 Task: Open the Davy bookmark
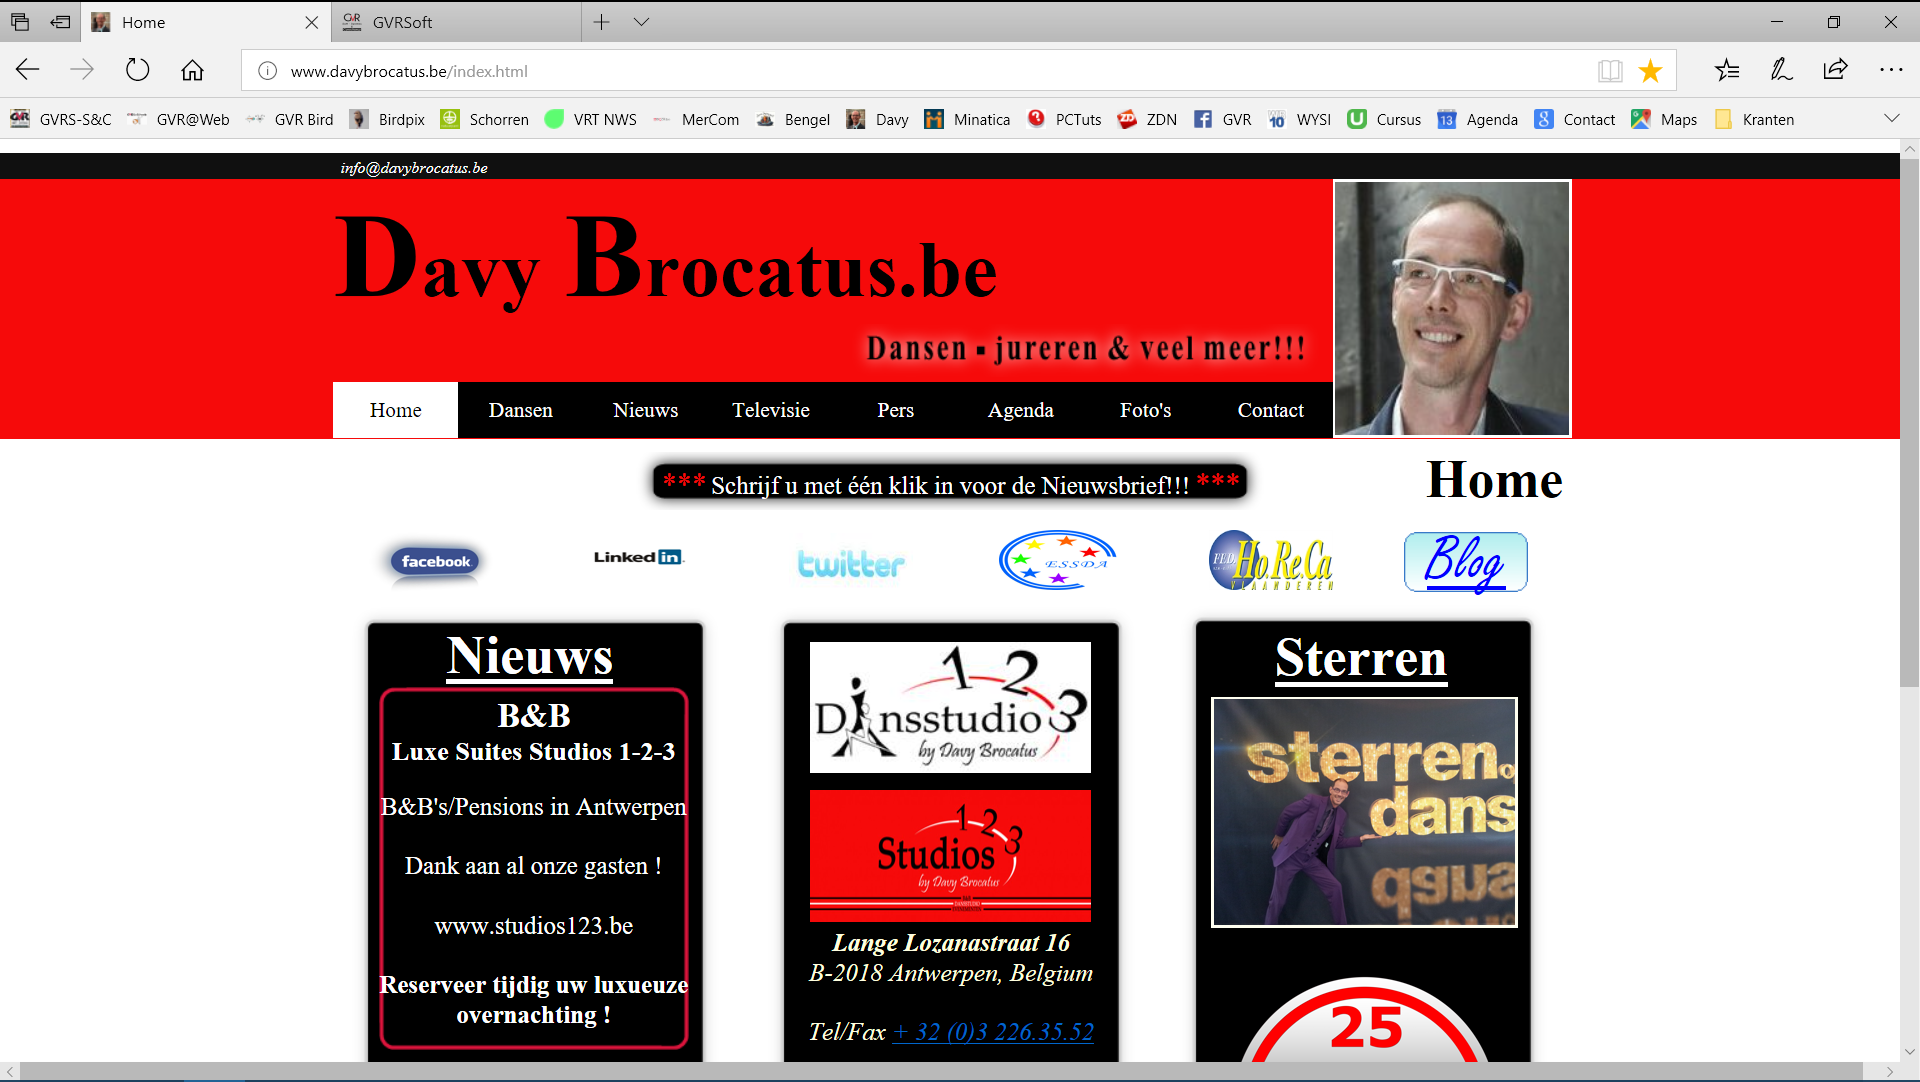[x=877, y=119]
